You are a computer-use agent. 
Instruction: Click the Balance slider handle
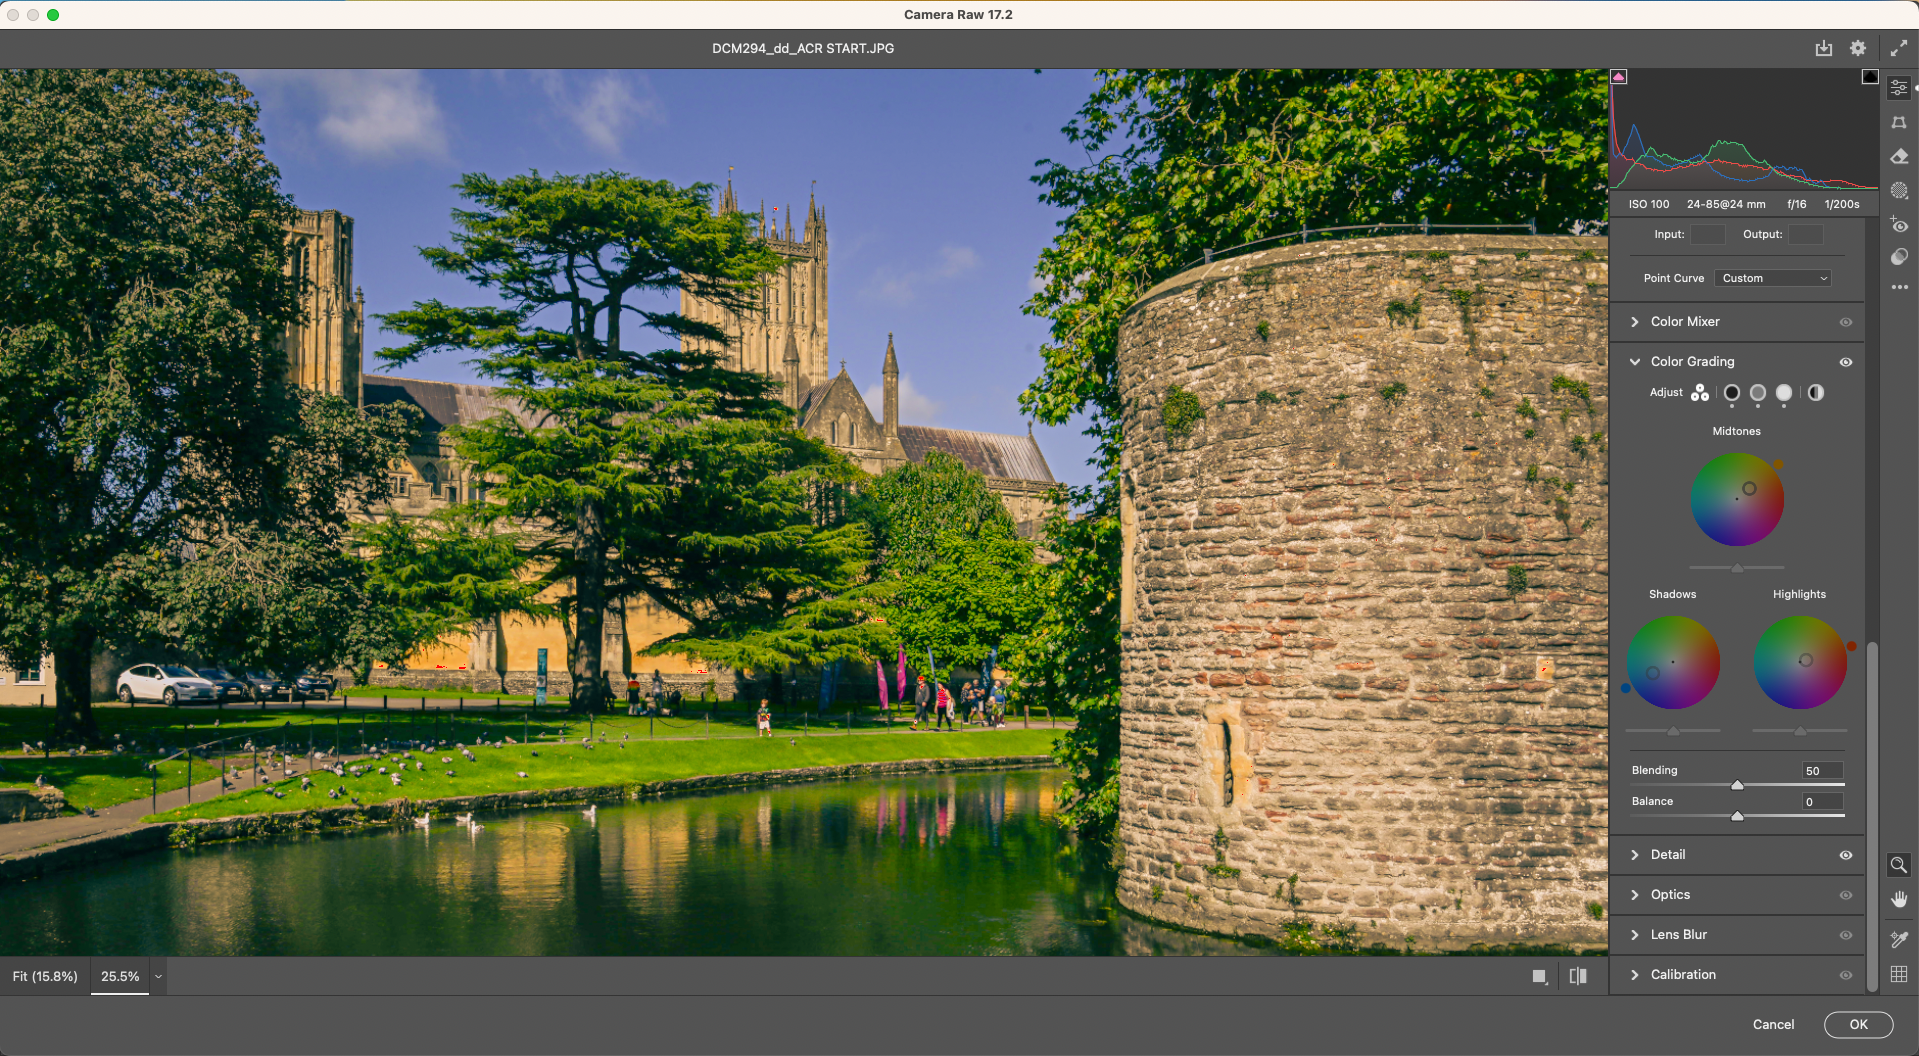pos(1737,816)
